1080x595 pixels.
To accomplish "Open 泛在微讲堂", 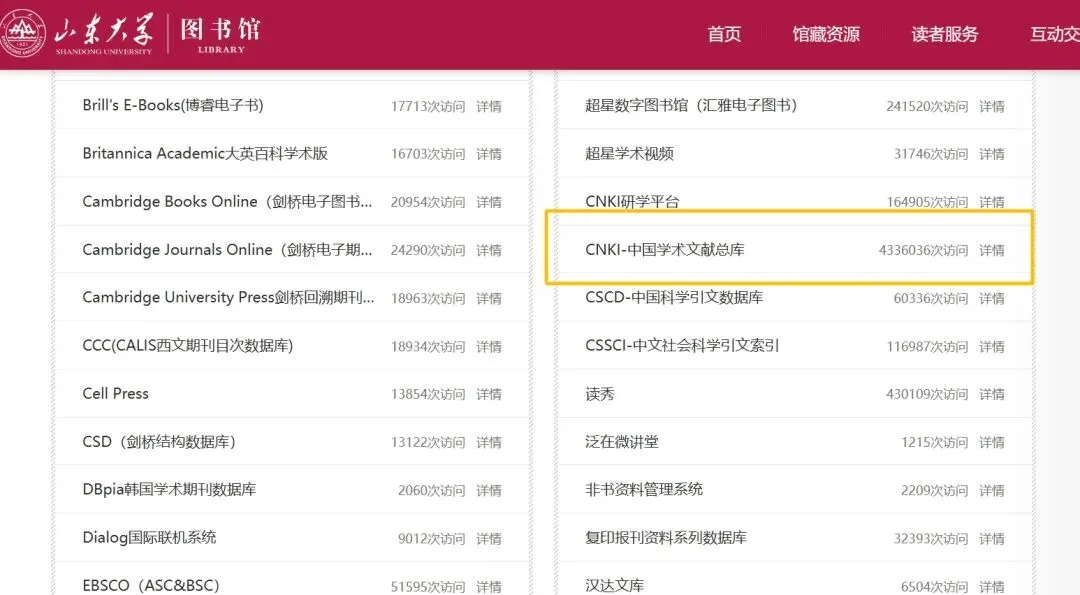I will [x=621, y=441].
